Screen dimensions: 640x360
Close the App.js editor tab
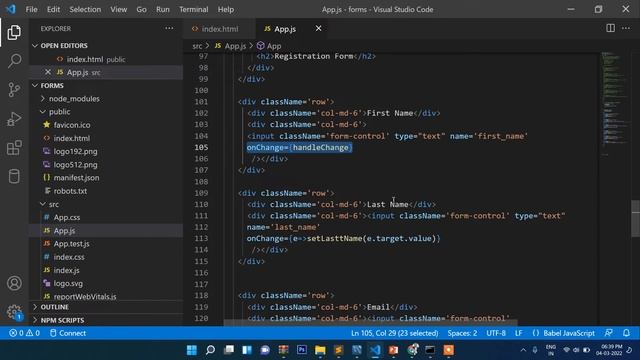(x=318, y=28)
